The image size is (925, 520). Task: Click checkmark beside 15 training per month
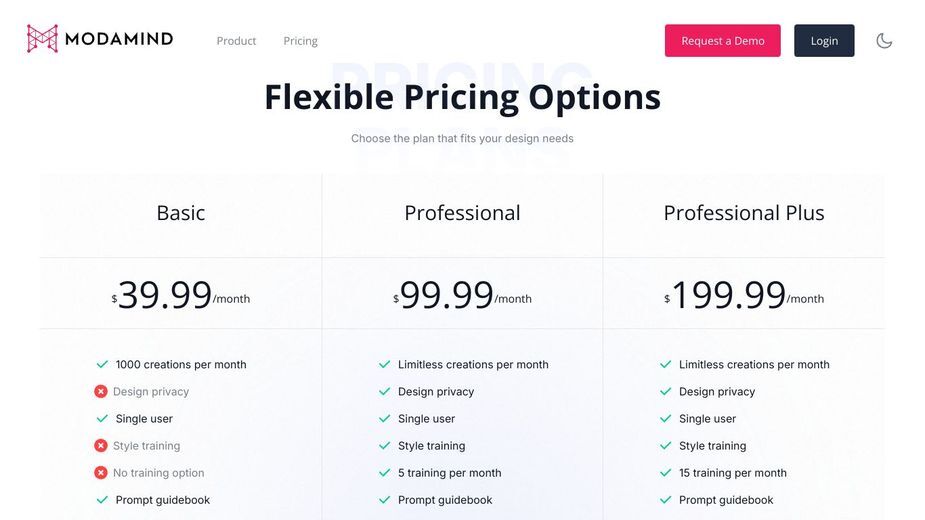point(665,473)
